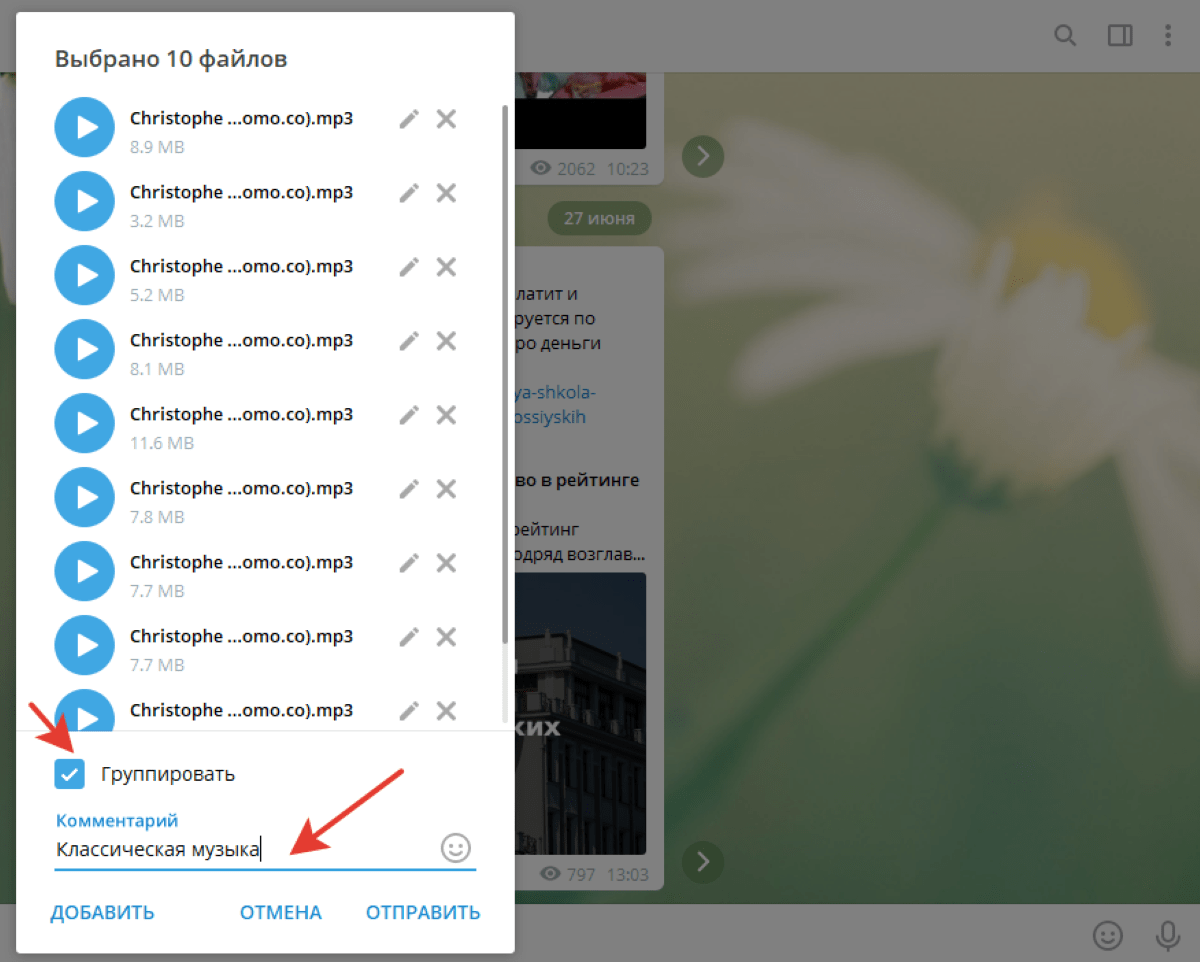Remove the 5.2 MB file from list
Screen dimensions: 1200x962
point(446,267)
